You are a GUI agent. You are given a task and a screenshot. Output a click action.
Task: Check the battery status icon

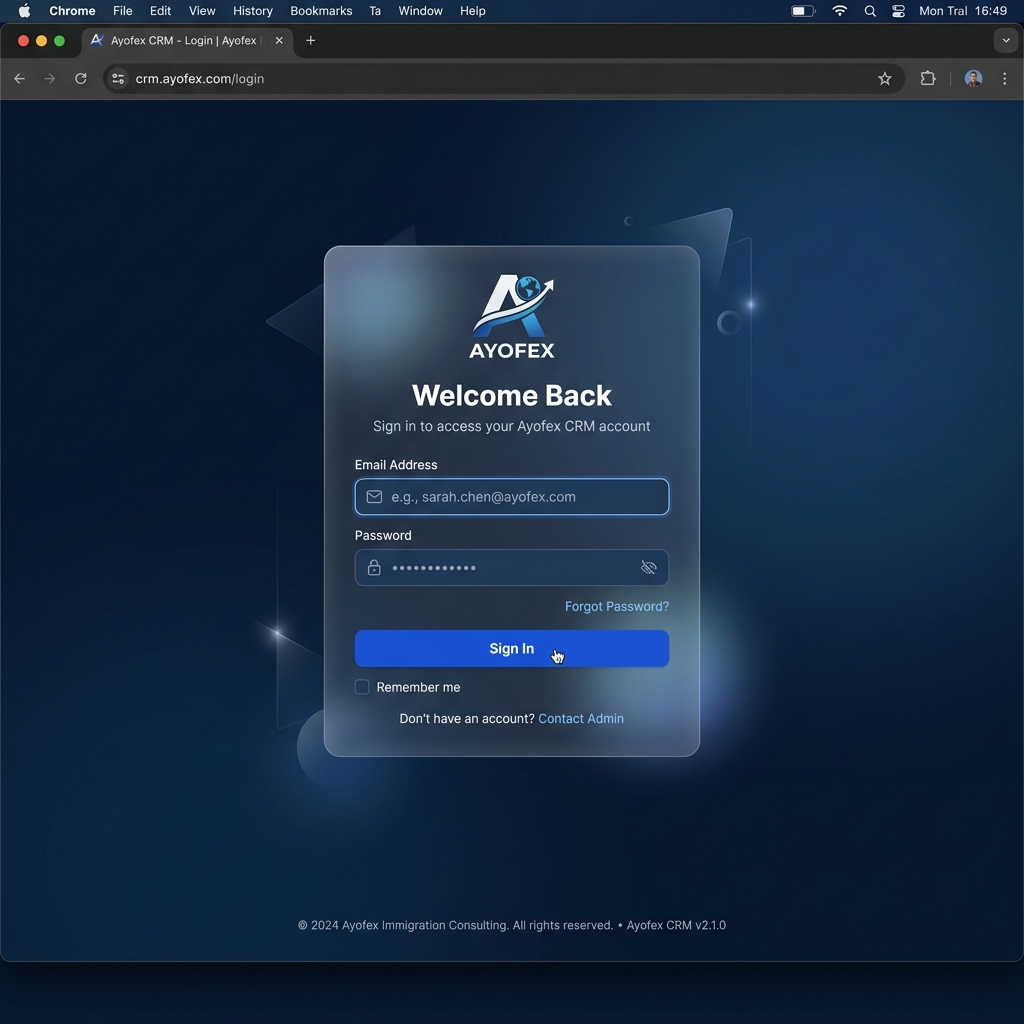click(x=803, y=11)
